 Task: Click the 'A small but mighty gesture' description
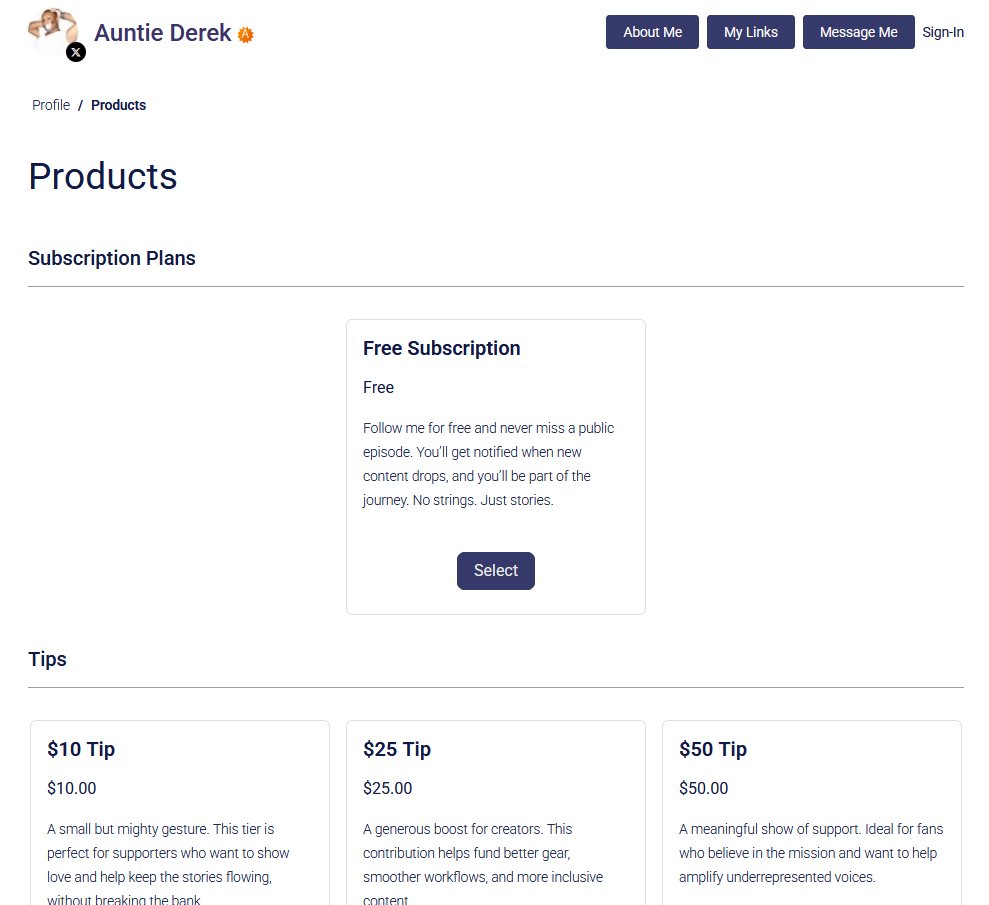[168, 864]
